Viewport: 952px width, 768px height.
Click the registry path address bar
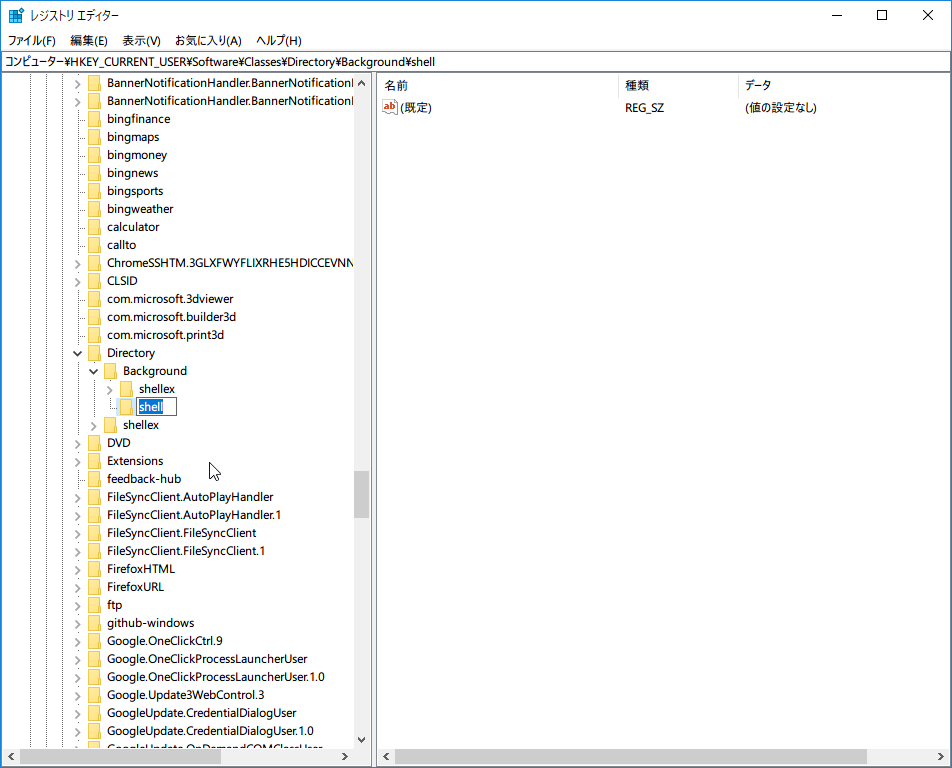click(x=476, y=62)
